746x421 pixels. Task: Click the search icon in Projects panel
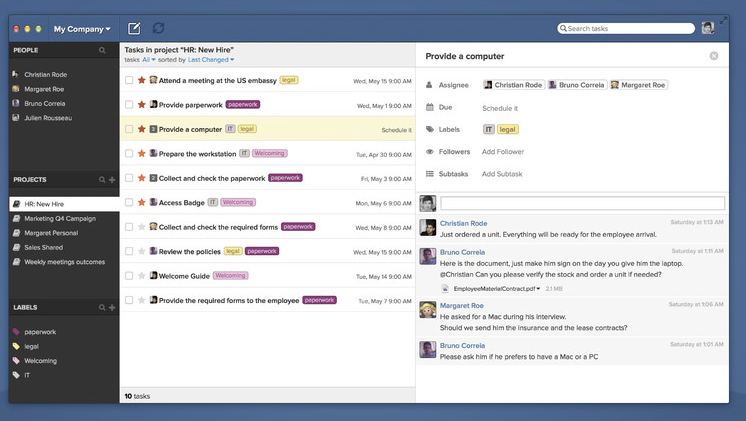[102, 180]
